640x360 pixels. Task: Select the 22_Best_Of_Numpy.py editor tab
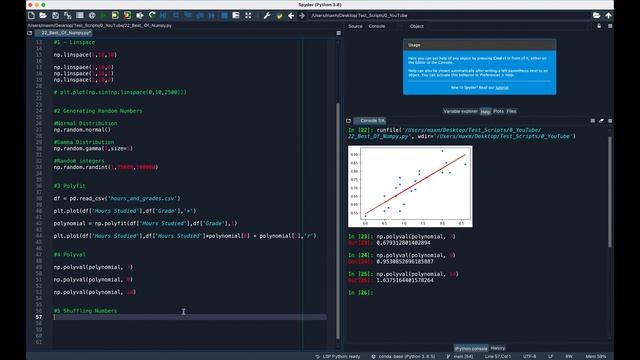click(x=65, y=33)
